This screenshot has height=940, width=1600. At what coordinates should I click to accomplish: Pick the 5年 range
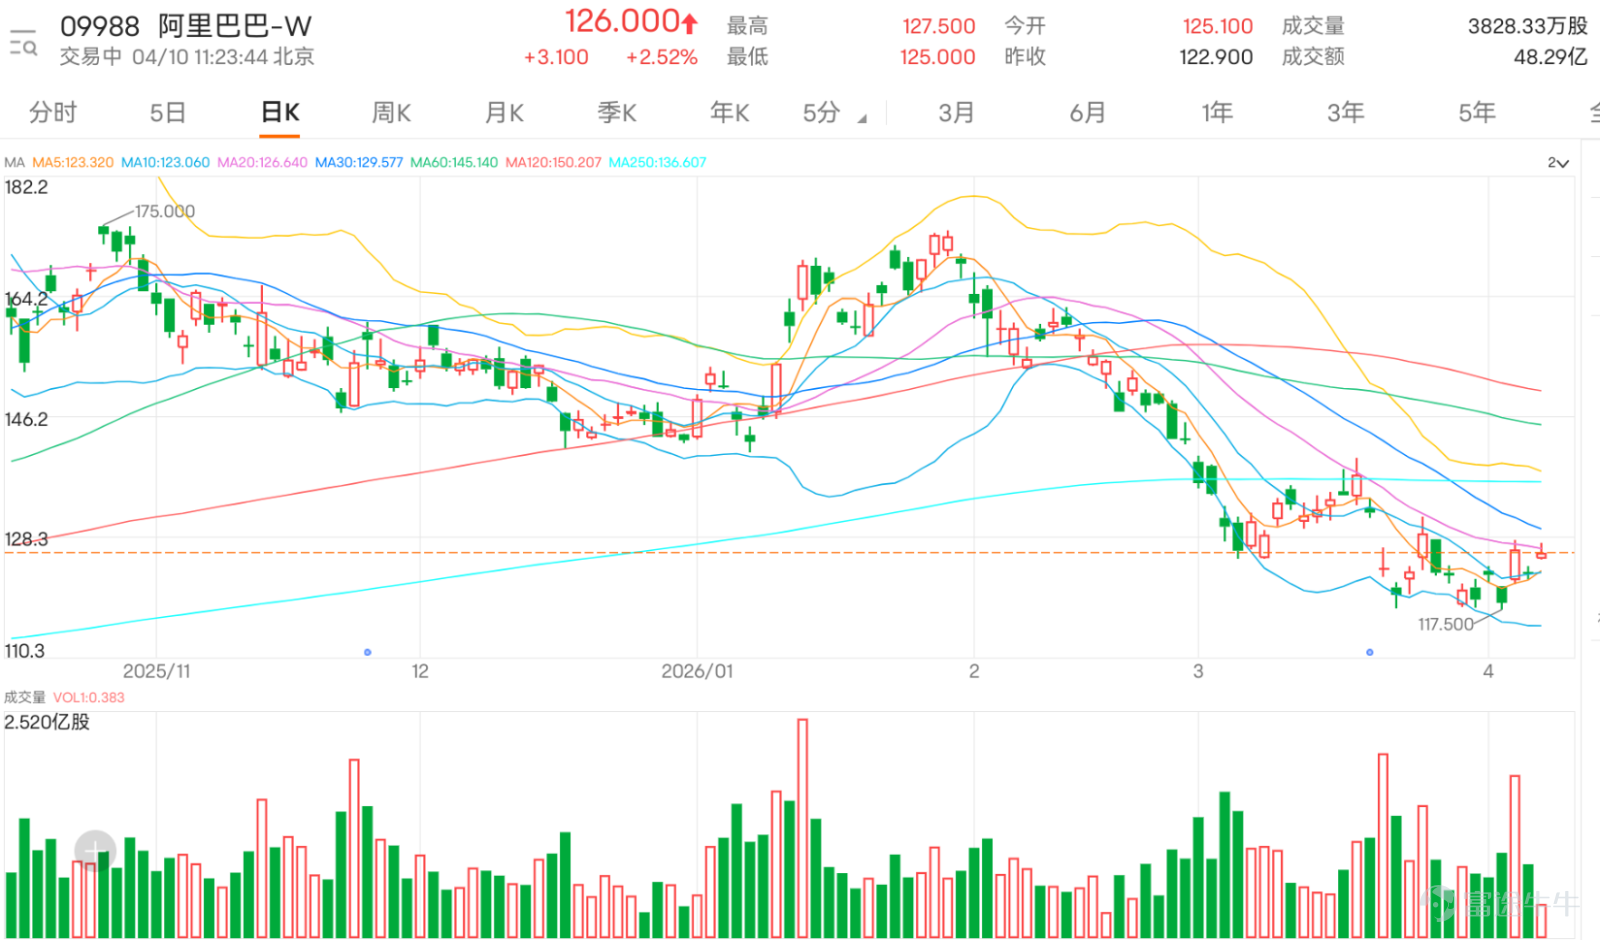pos(1477,112)
